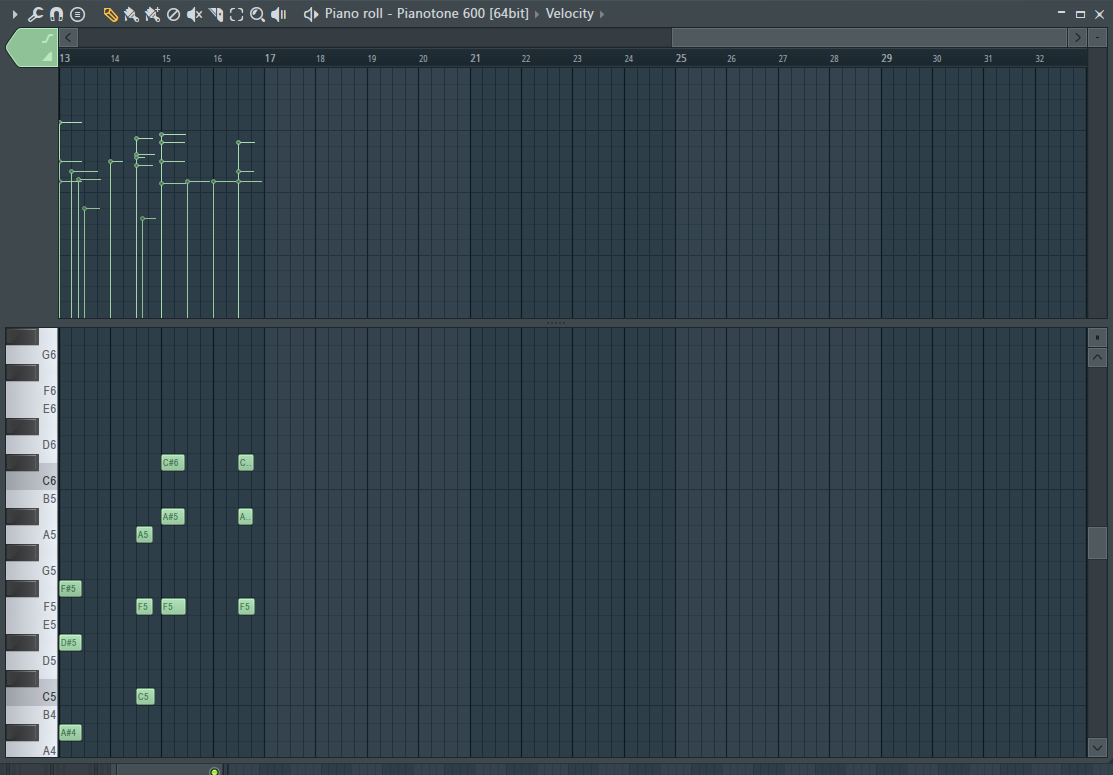Jump to bar 17 on the timeline
The width and height of the screenshot is (1113, 775).
[270, 58]
